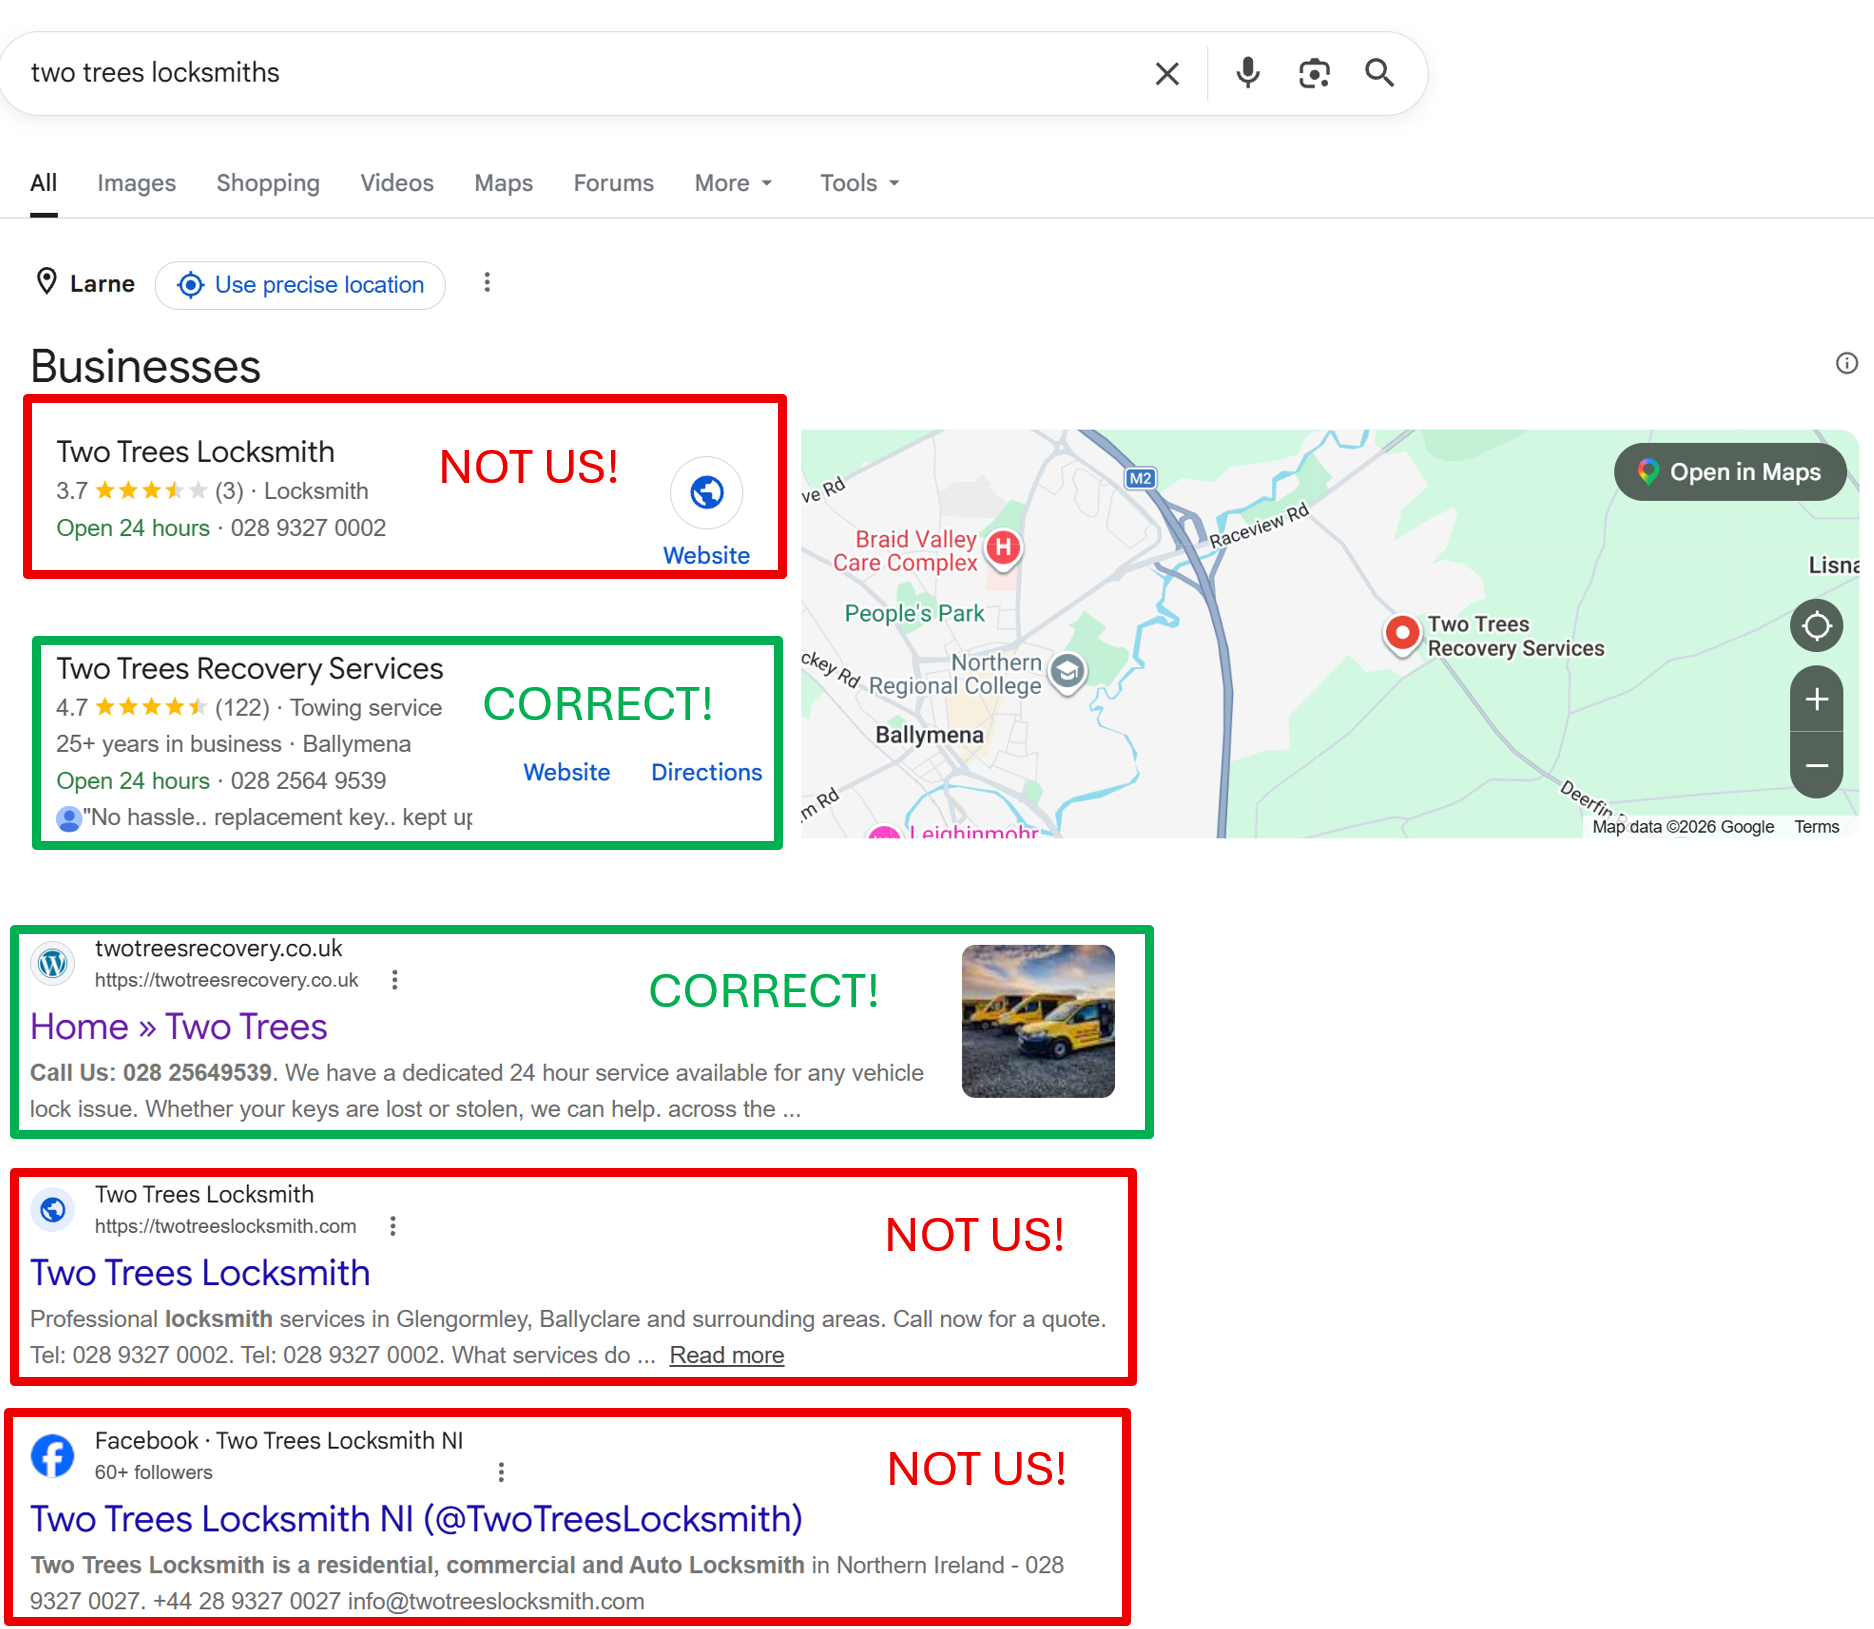Open location options three-dot menu
The image size is (1874, 1629).
pyautogui.click(x=487, y=283)
